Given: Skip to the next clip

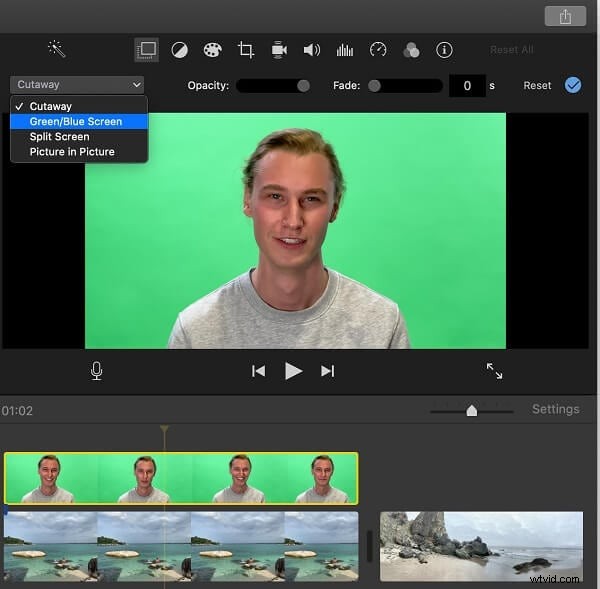Looking at the screenshot, I should click(328, 371).
